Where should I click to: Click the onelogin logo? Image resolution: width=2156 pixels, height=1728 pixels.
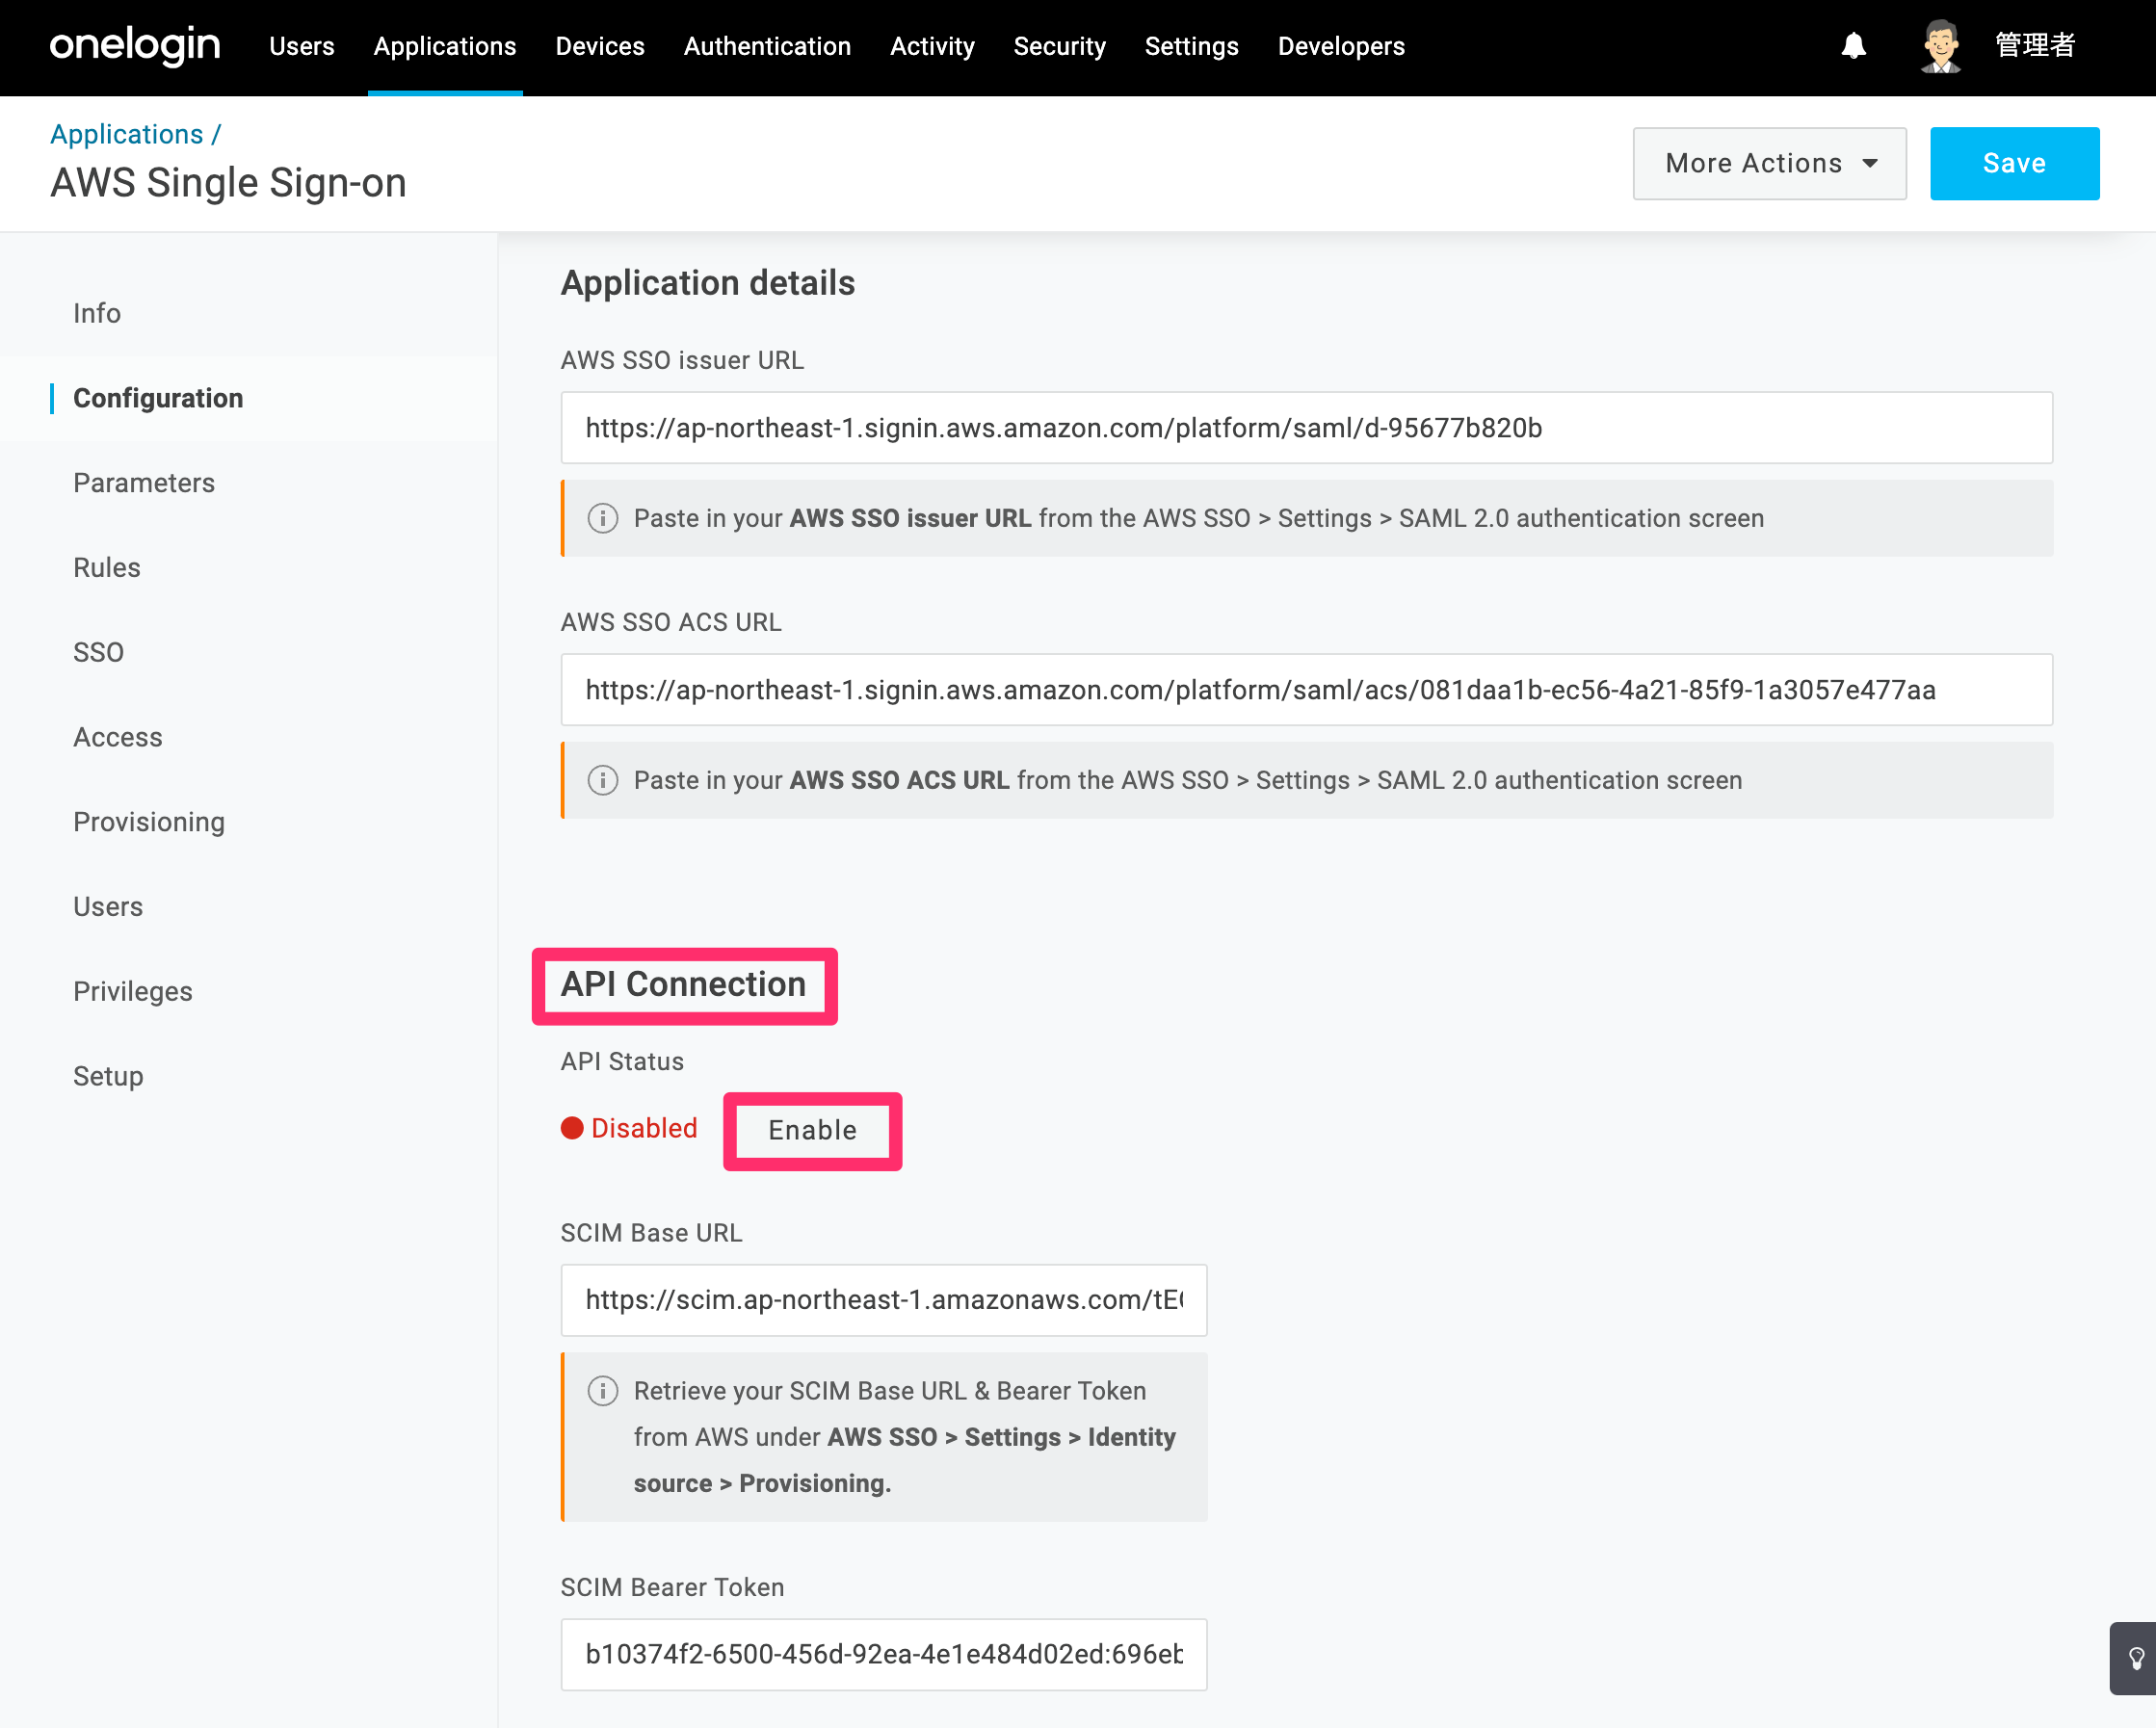[x=135, y=46]
